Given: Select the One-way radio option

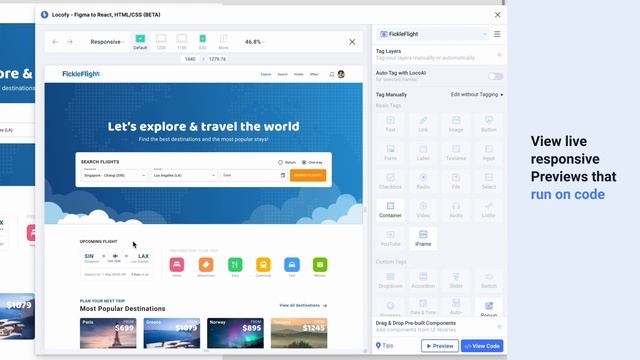Looking at the screenshot, I should [312, 162].
